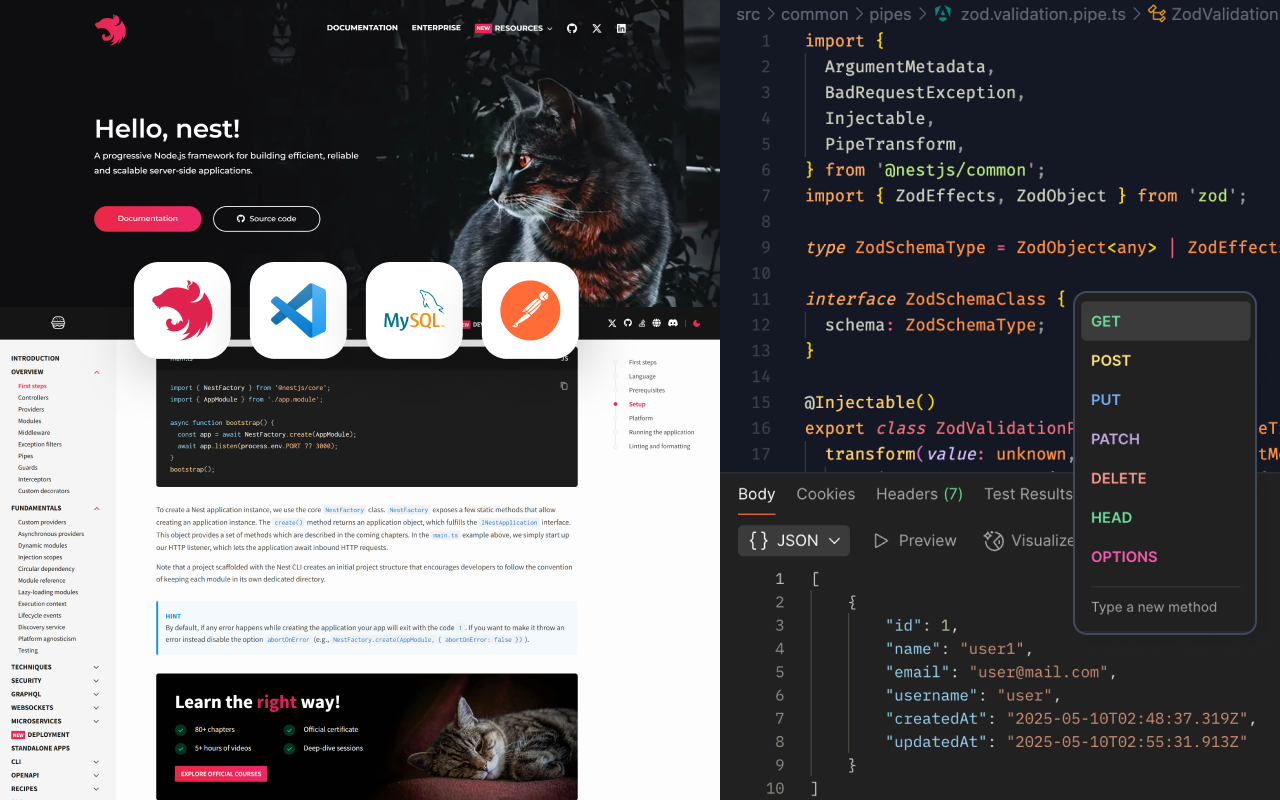Screen dimensions: 1280x800
Task: Click the Documentation button on the hero banner
Action: (147, 218)
